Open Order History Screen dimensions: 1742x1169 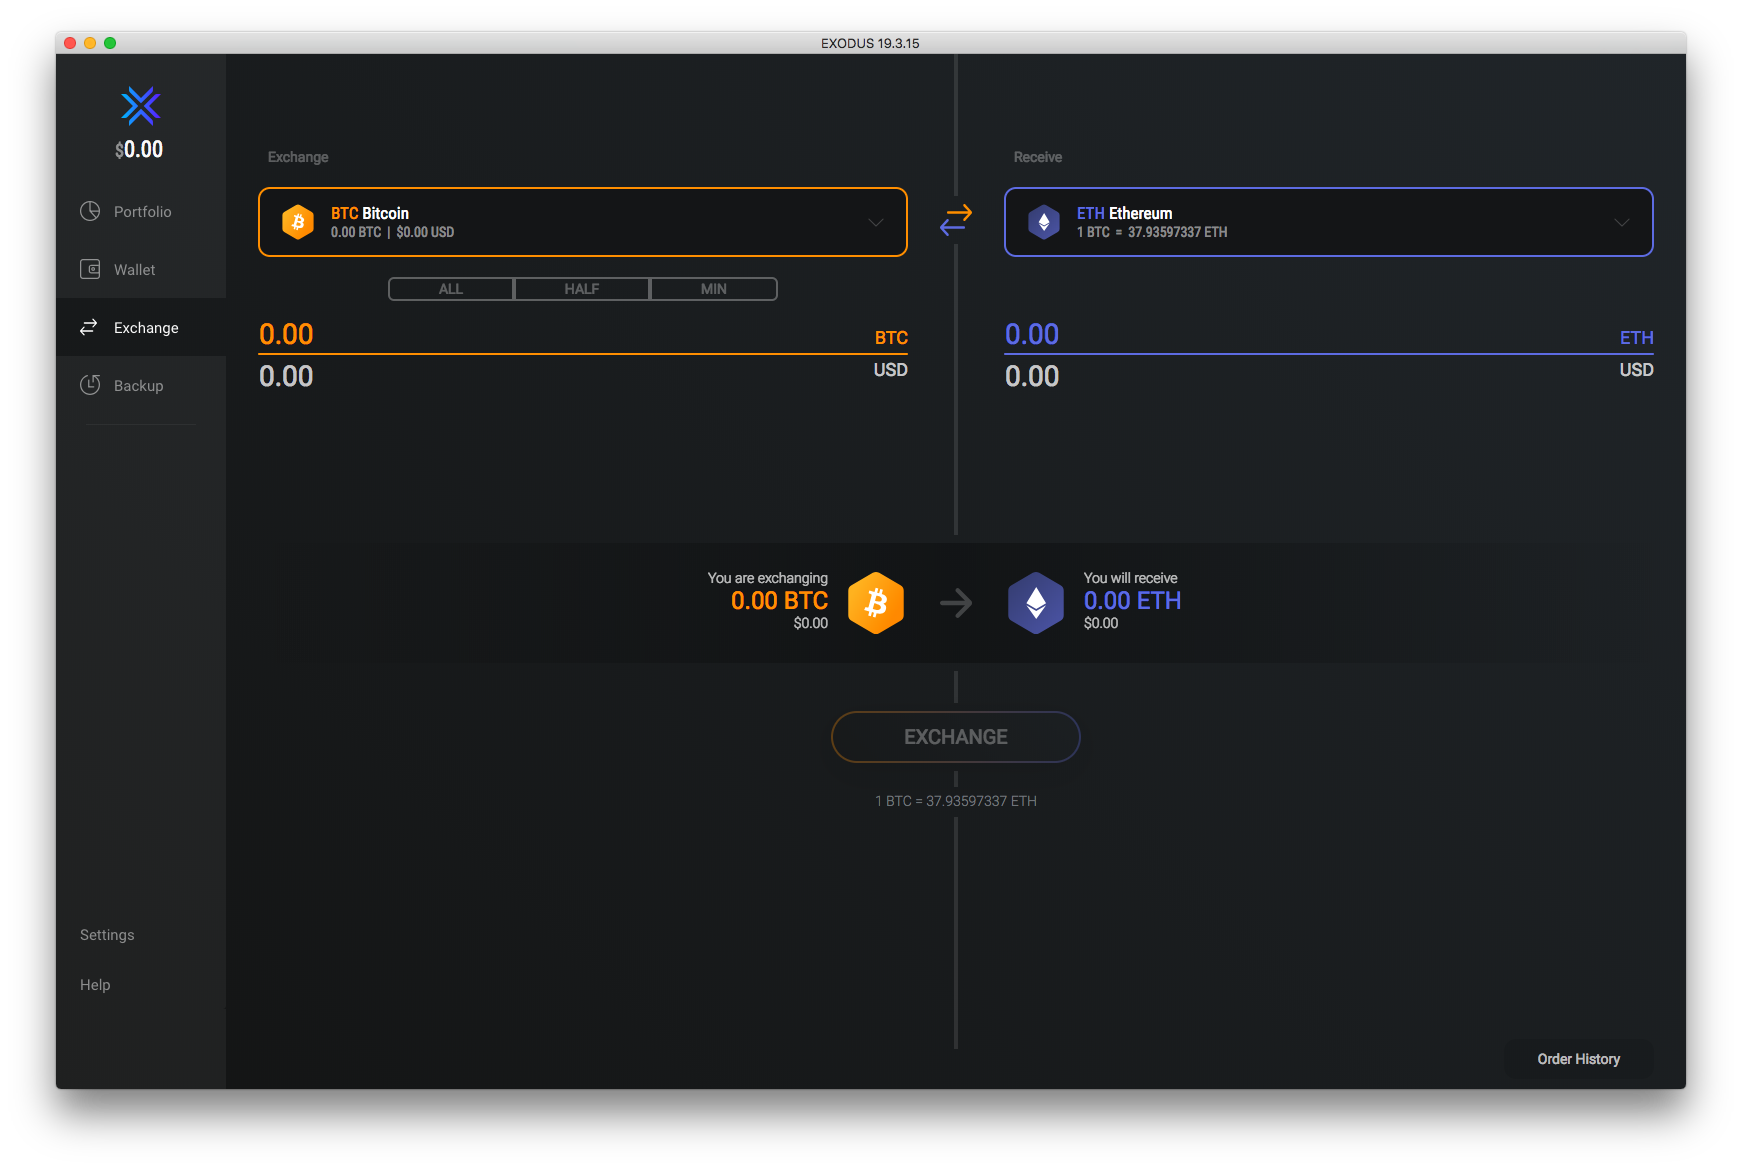pos(1579,1059)
